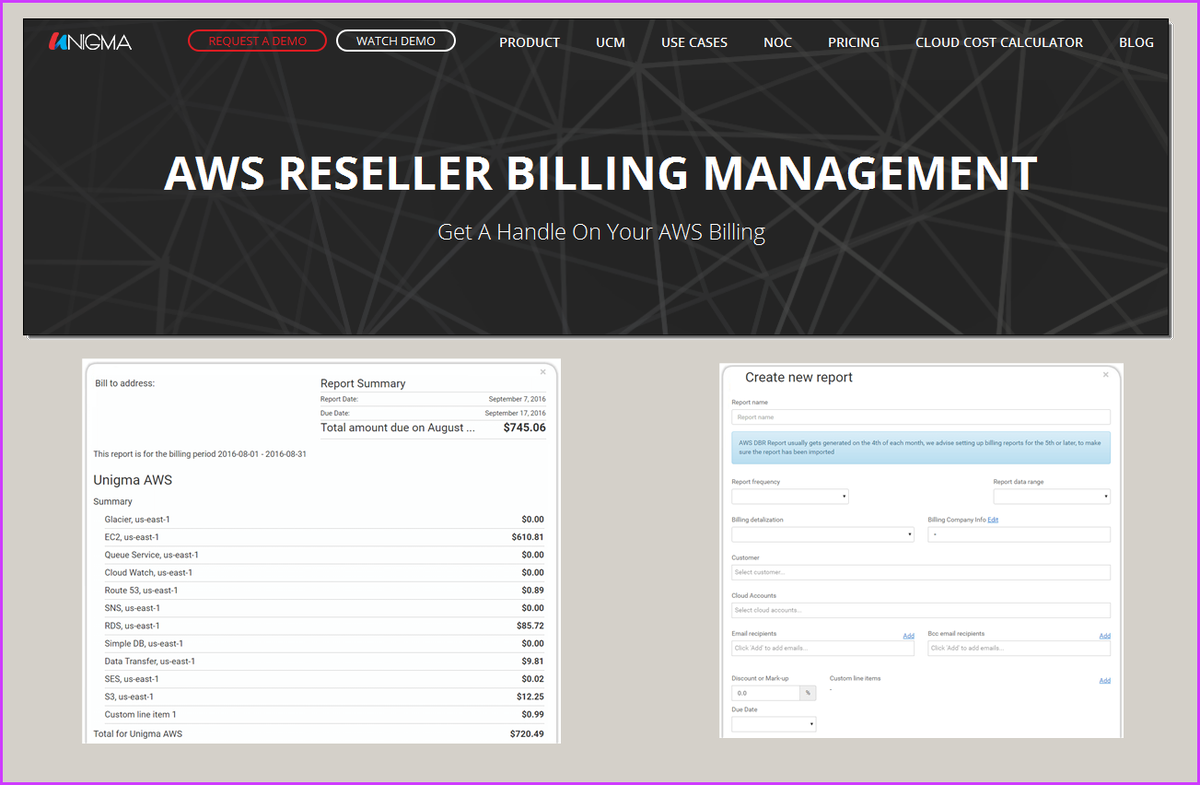
Task: Click the blue AWS DBR Report notice
Action: coord(921,447)
